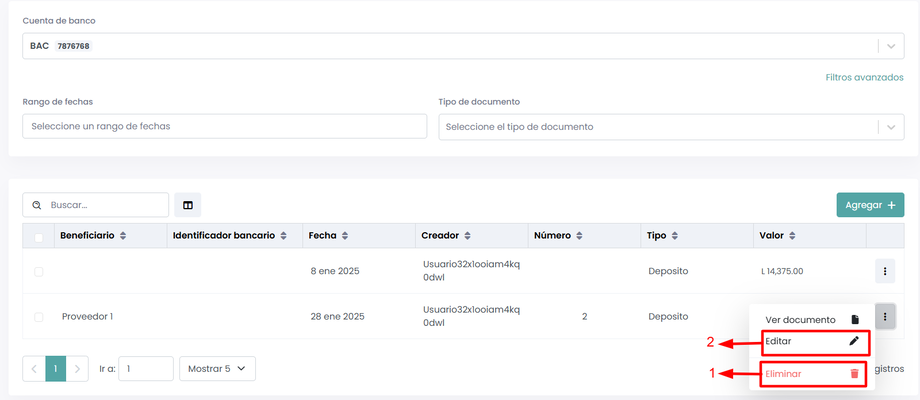This screenshot has height=400, width=920.
Task: Toggle the select-all header checkbox
Action: pos(39,237)
